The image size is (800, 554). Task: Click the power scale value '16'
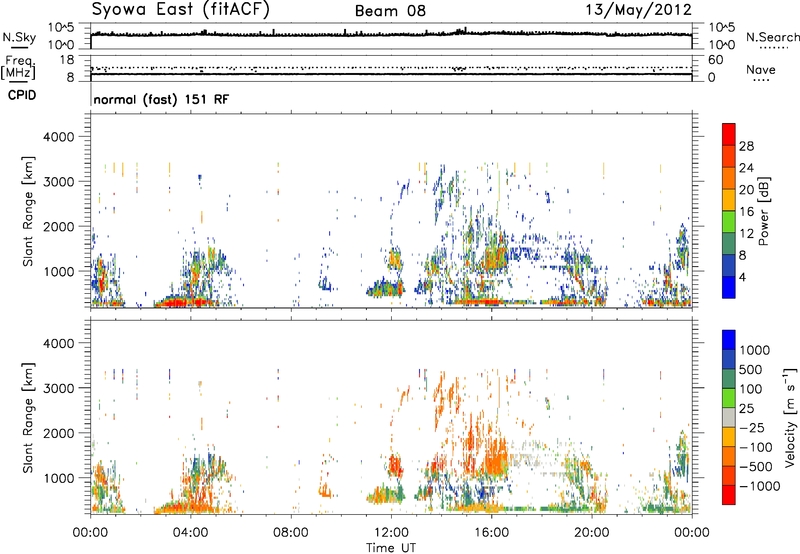coord(746,212)
